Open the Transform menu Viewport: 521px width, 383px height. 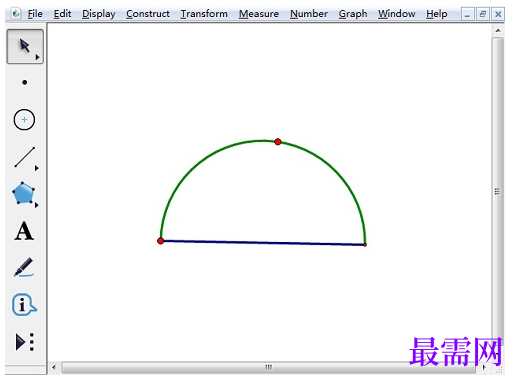coord(204,14)
